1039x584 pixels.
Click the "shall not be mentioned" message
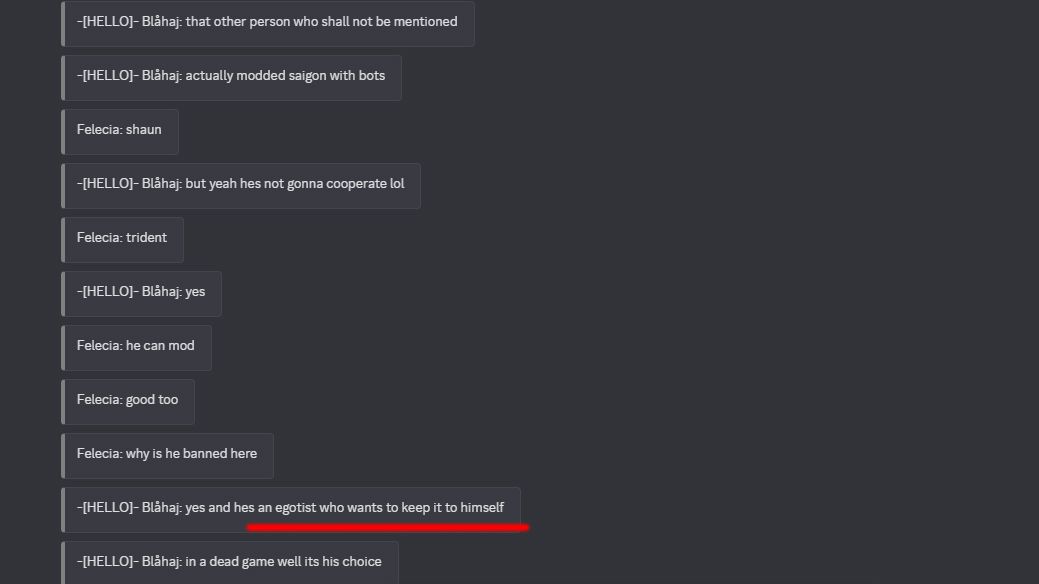click(x=267, y=22)
